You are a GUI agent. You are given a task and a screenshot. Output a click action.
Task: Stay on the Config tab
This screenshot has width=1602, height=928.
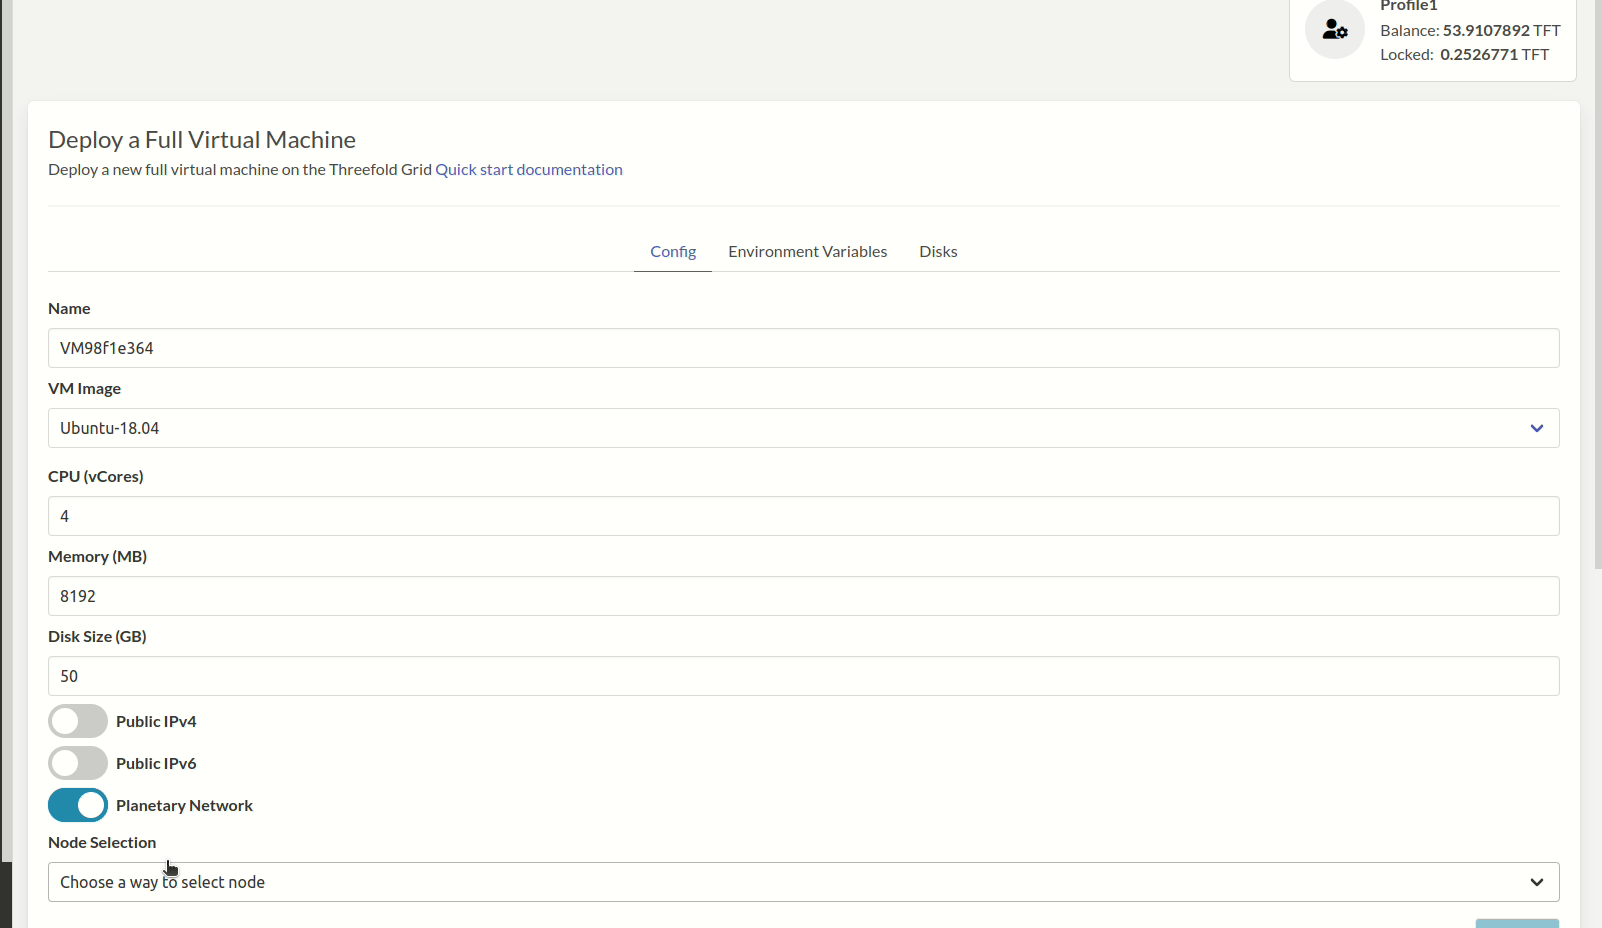tap(672, 251)
